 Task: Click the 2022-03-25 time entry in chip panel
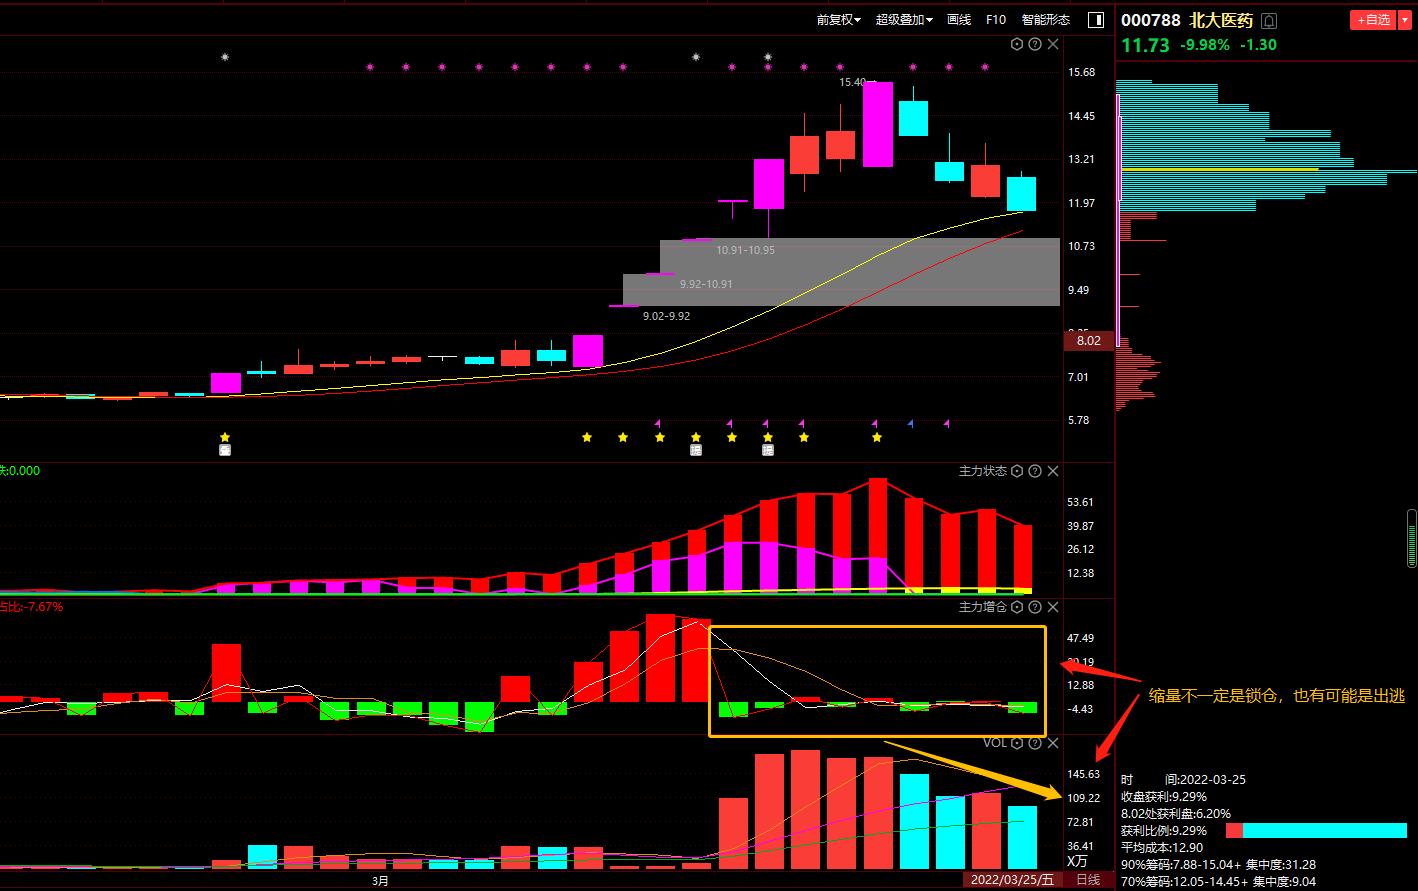tap(1183, 780)
